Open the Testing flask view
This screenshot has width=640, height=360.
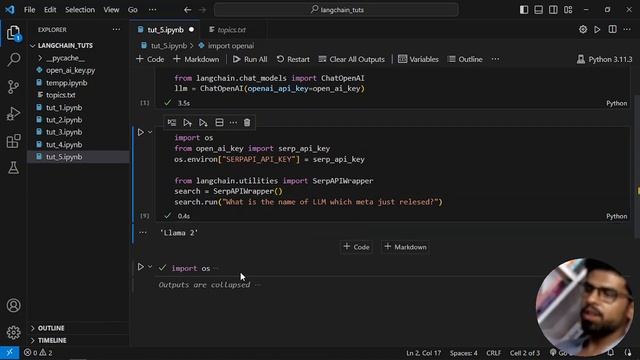coord(13,168)
